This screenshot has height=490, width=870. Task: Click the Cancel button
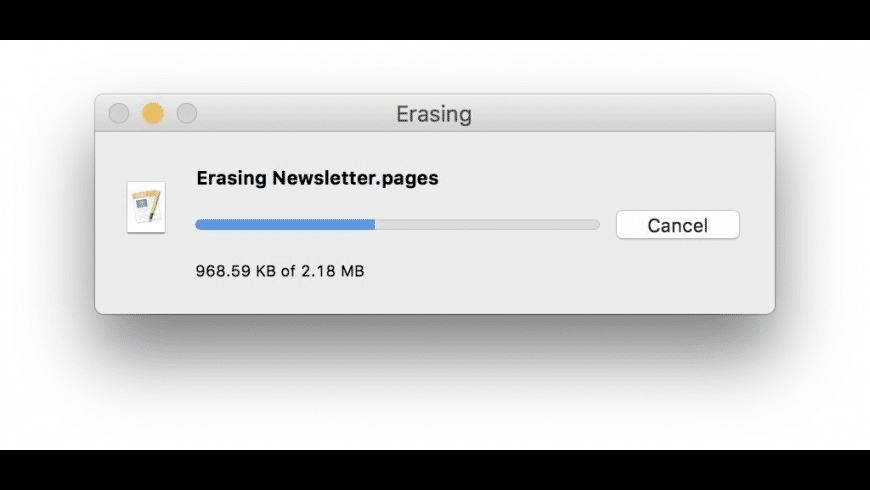(x=677, y=225)
